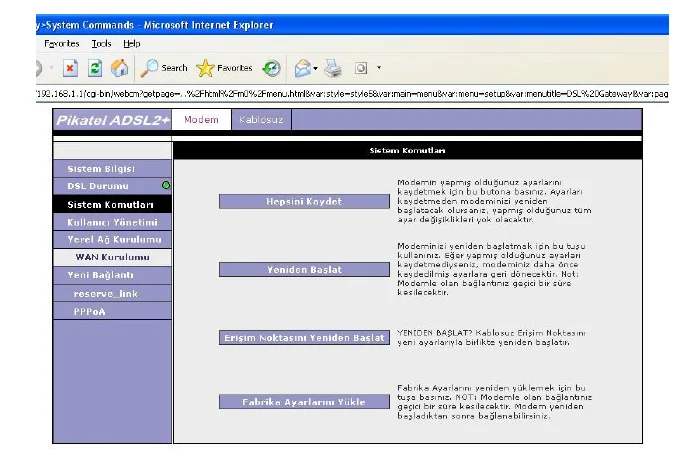The image size is (680, 466).
Task: Open WAN Kurulumu in the sidebar
Action: (x=112, y=257)
